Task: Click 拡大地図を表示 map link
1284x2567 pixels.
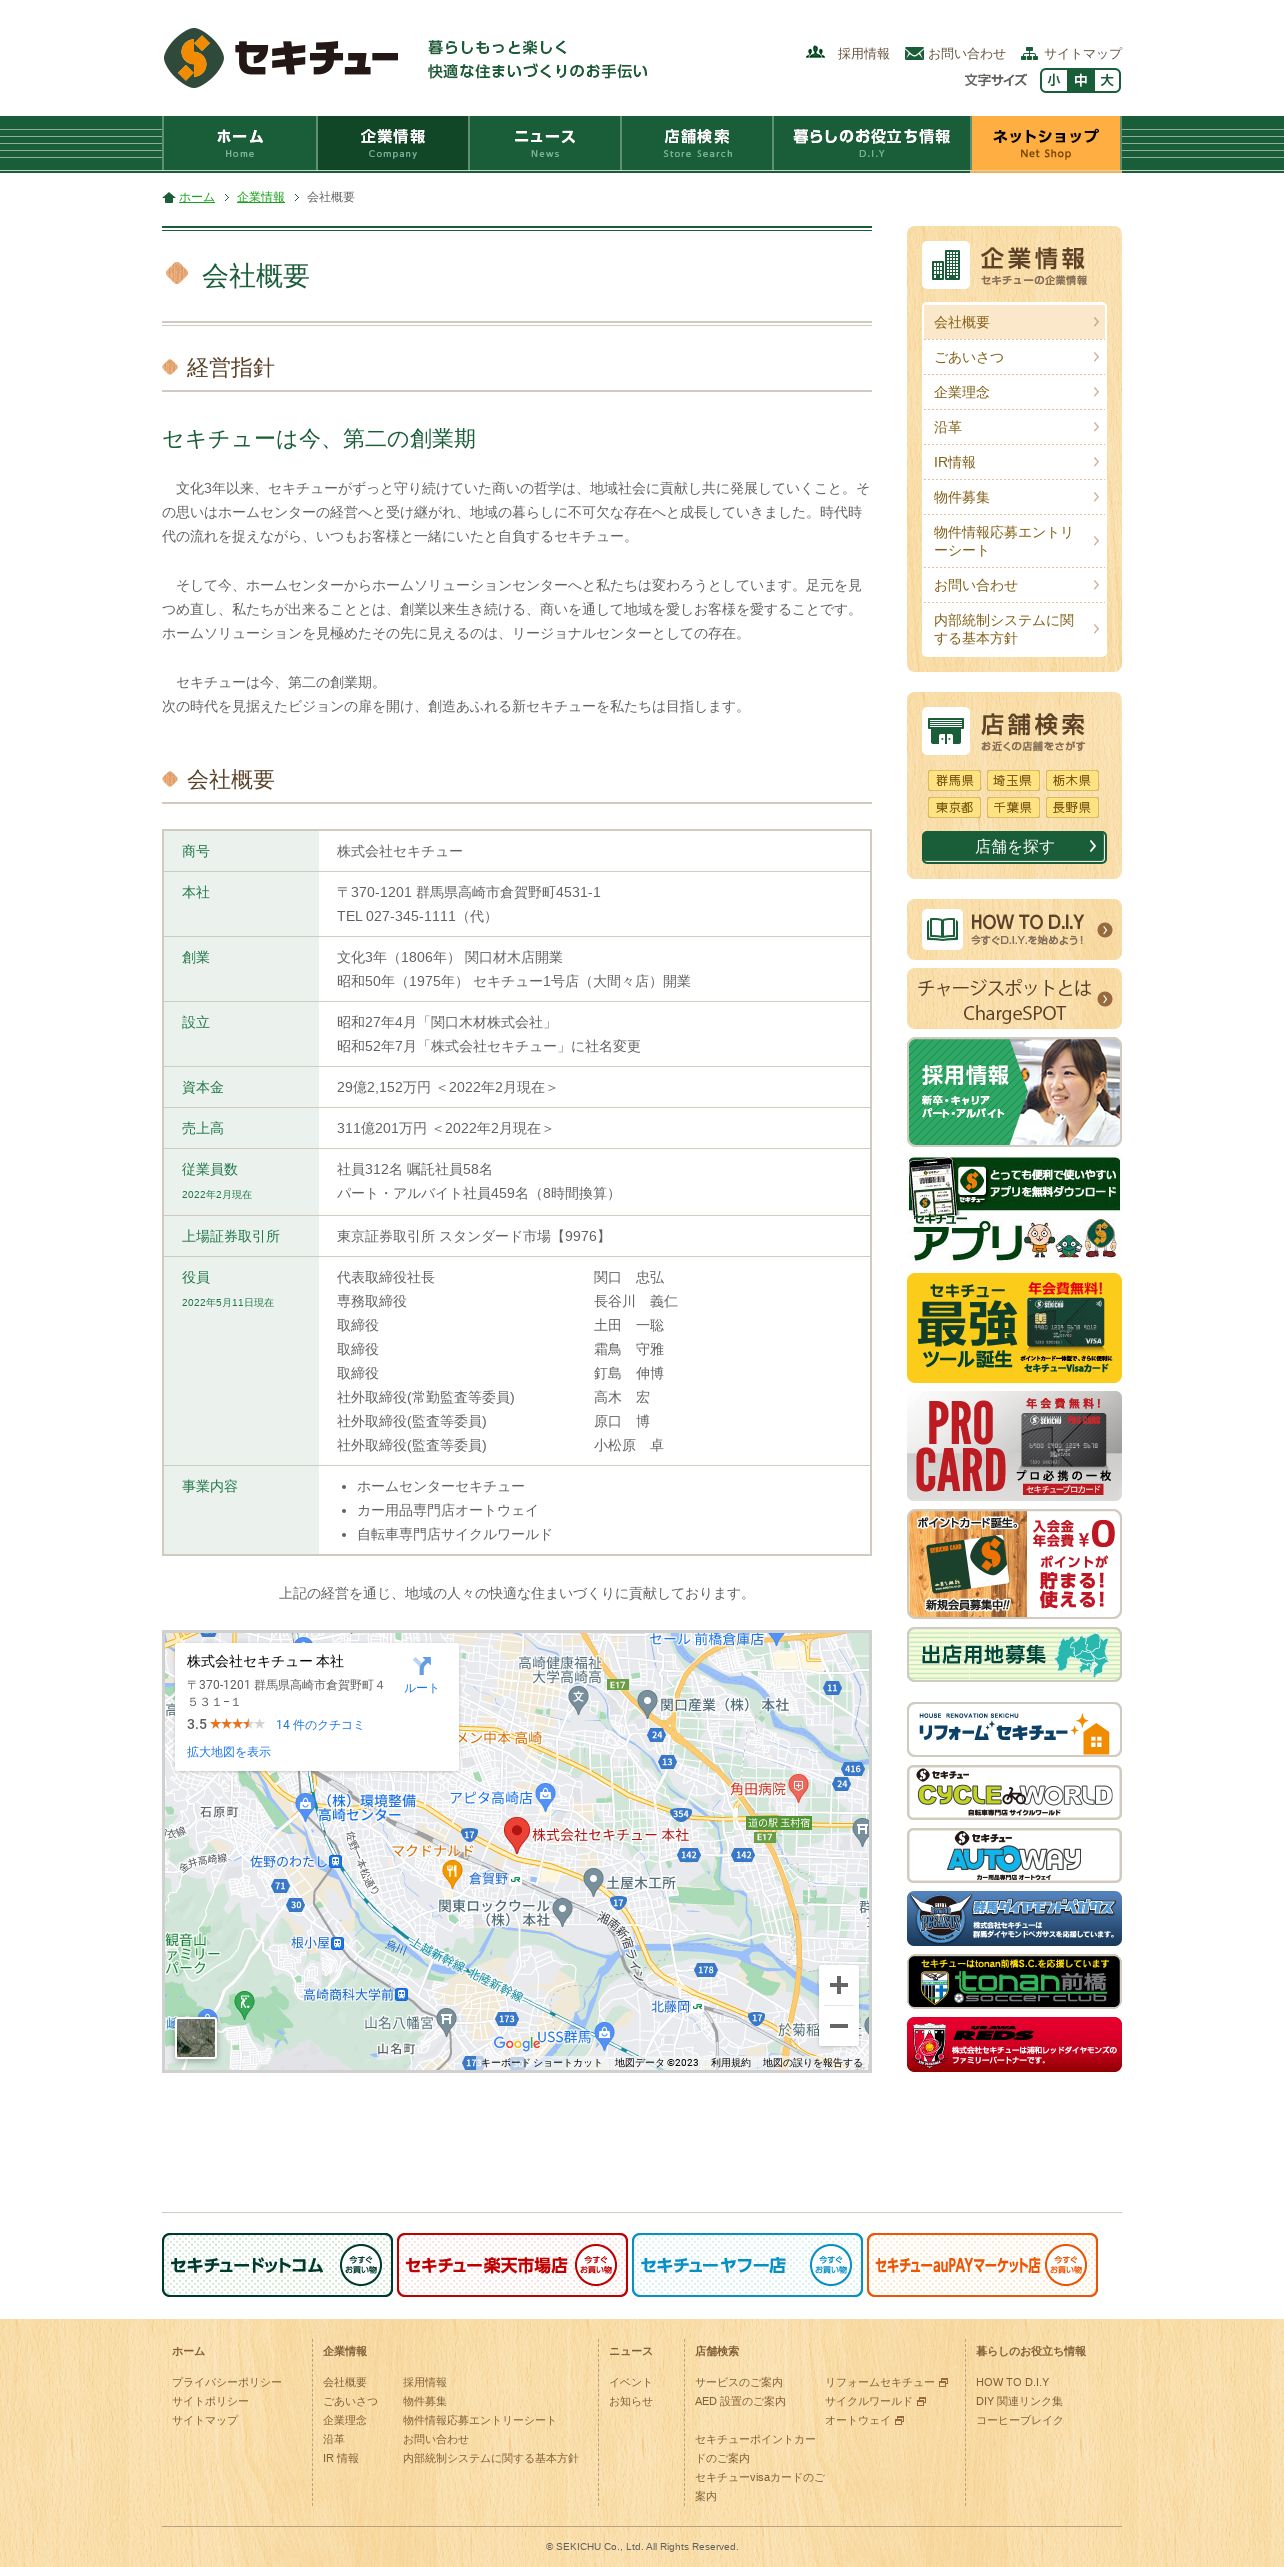Action: pyautogui.click(x=229, y=1751)
